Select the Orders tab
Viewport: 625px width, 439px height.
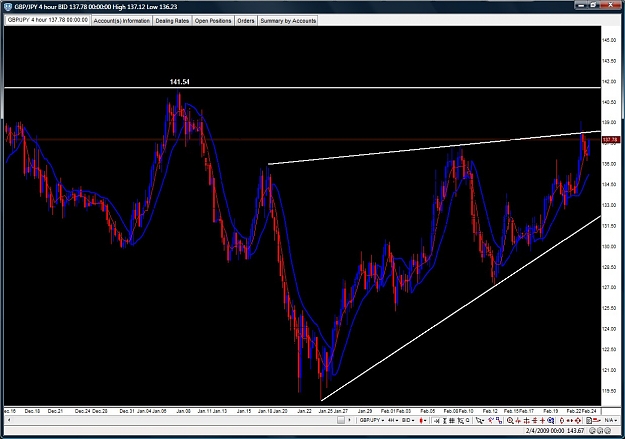click(246, 21)
